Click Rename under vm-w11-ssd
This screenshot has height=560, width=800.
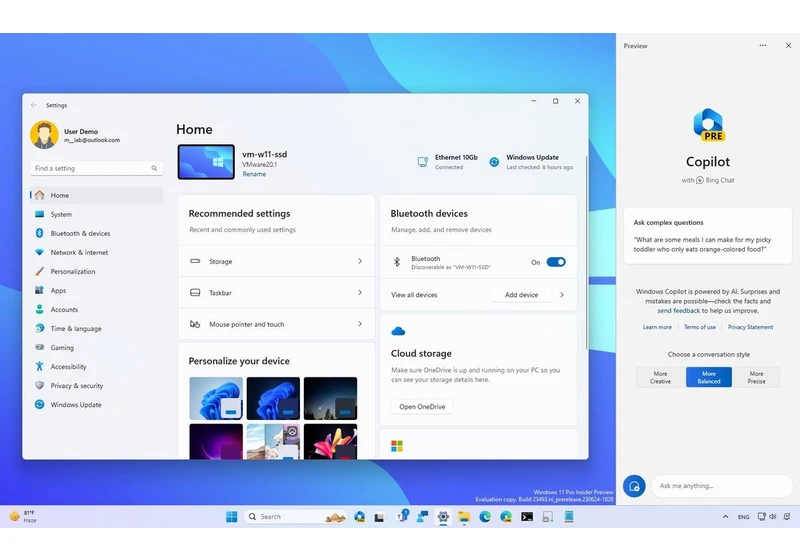[x=254, y=174]
